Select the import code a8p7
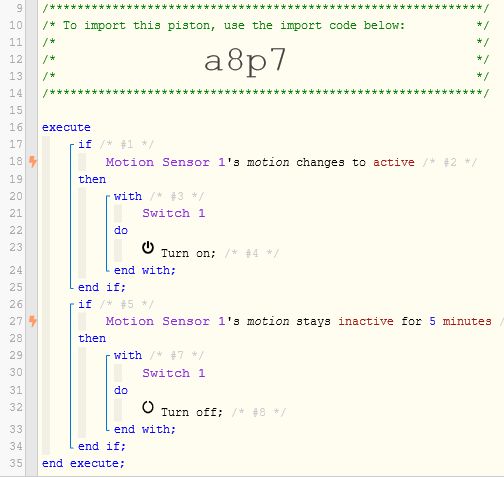Image resolution: width=504 pixels, height=477 pixels. coord(245,61)
